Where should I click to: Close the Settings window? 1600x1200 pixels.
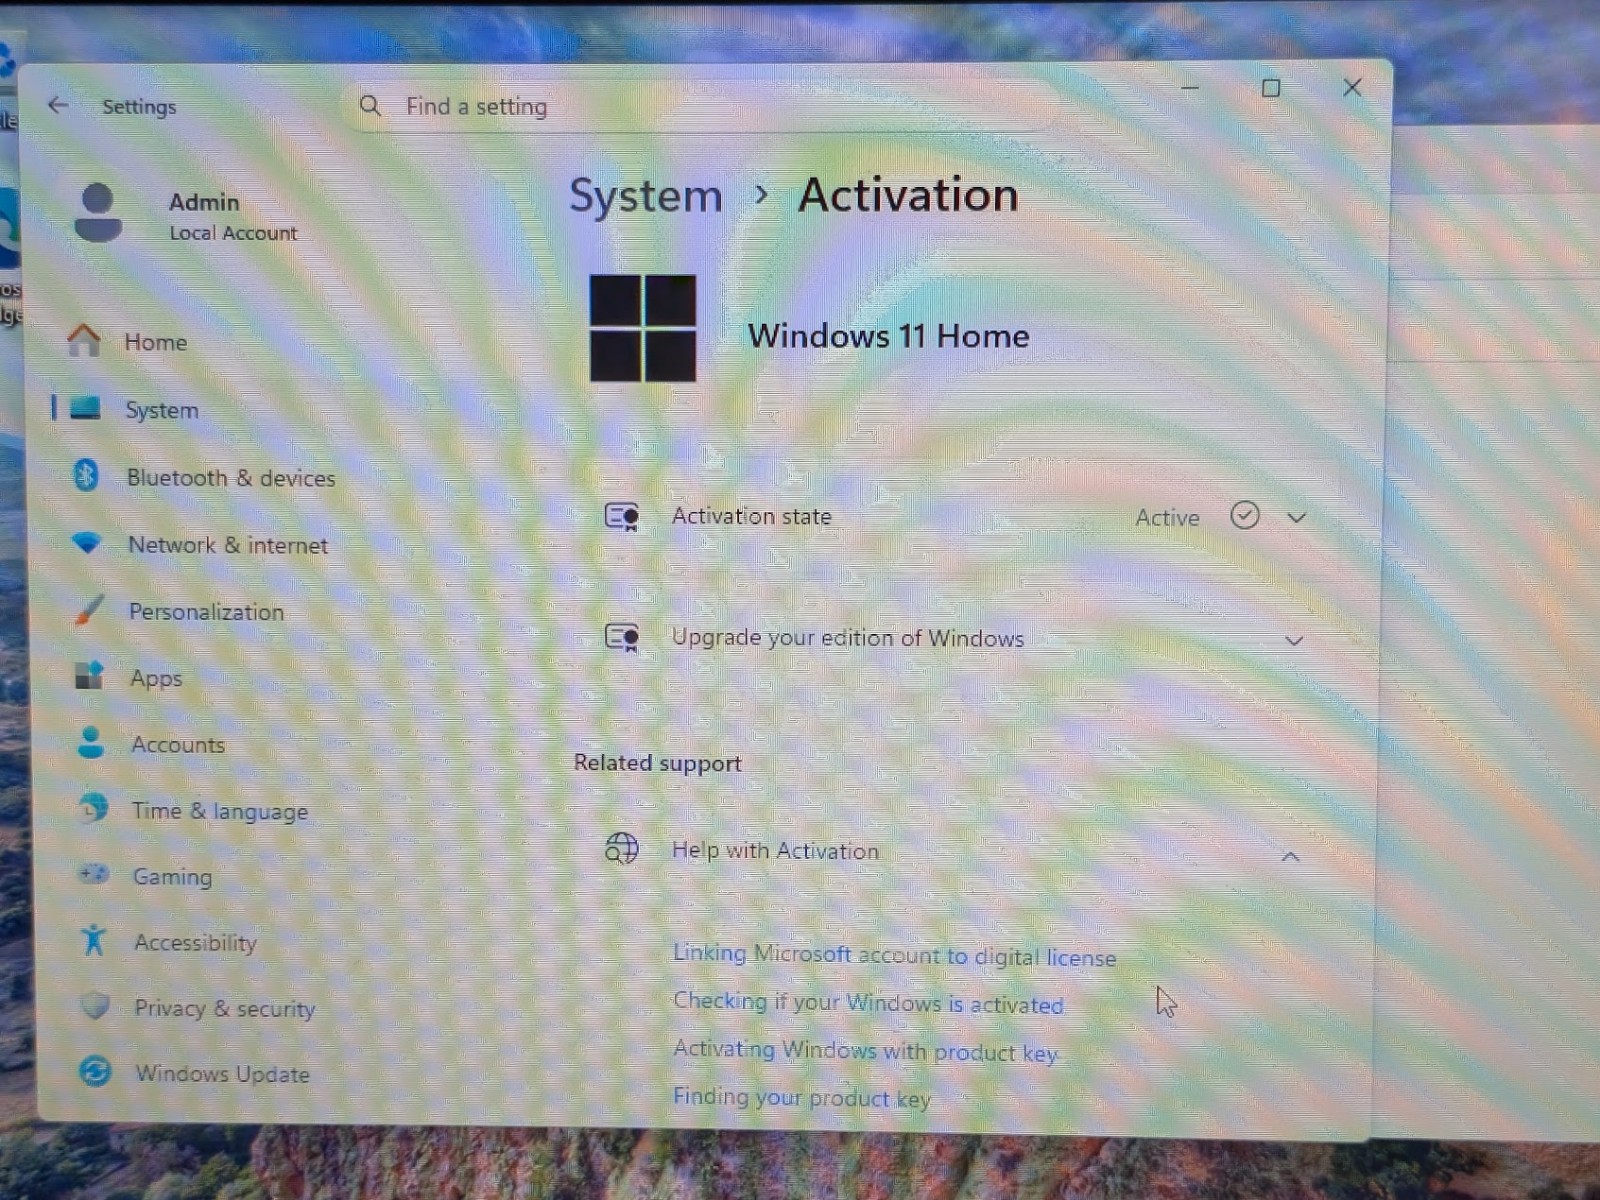pyautogui.click(x=1352, y=88)
